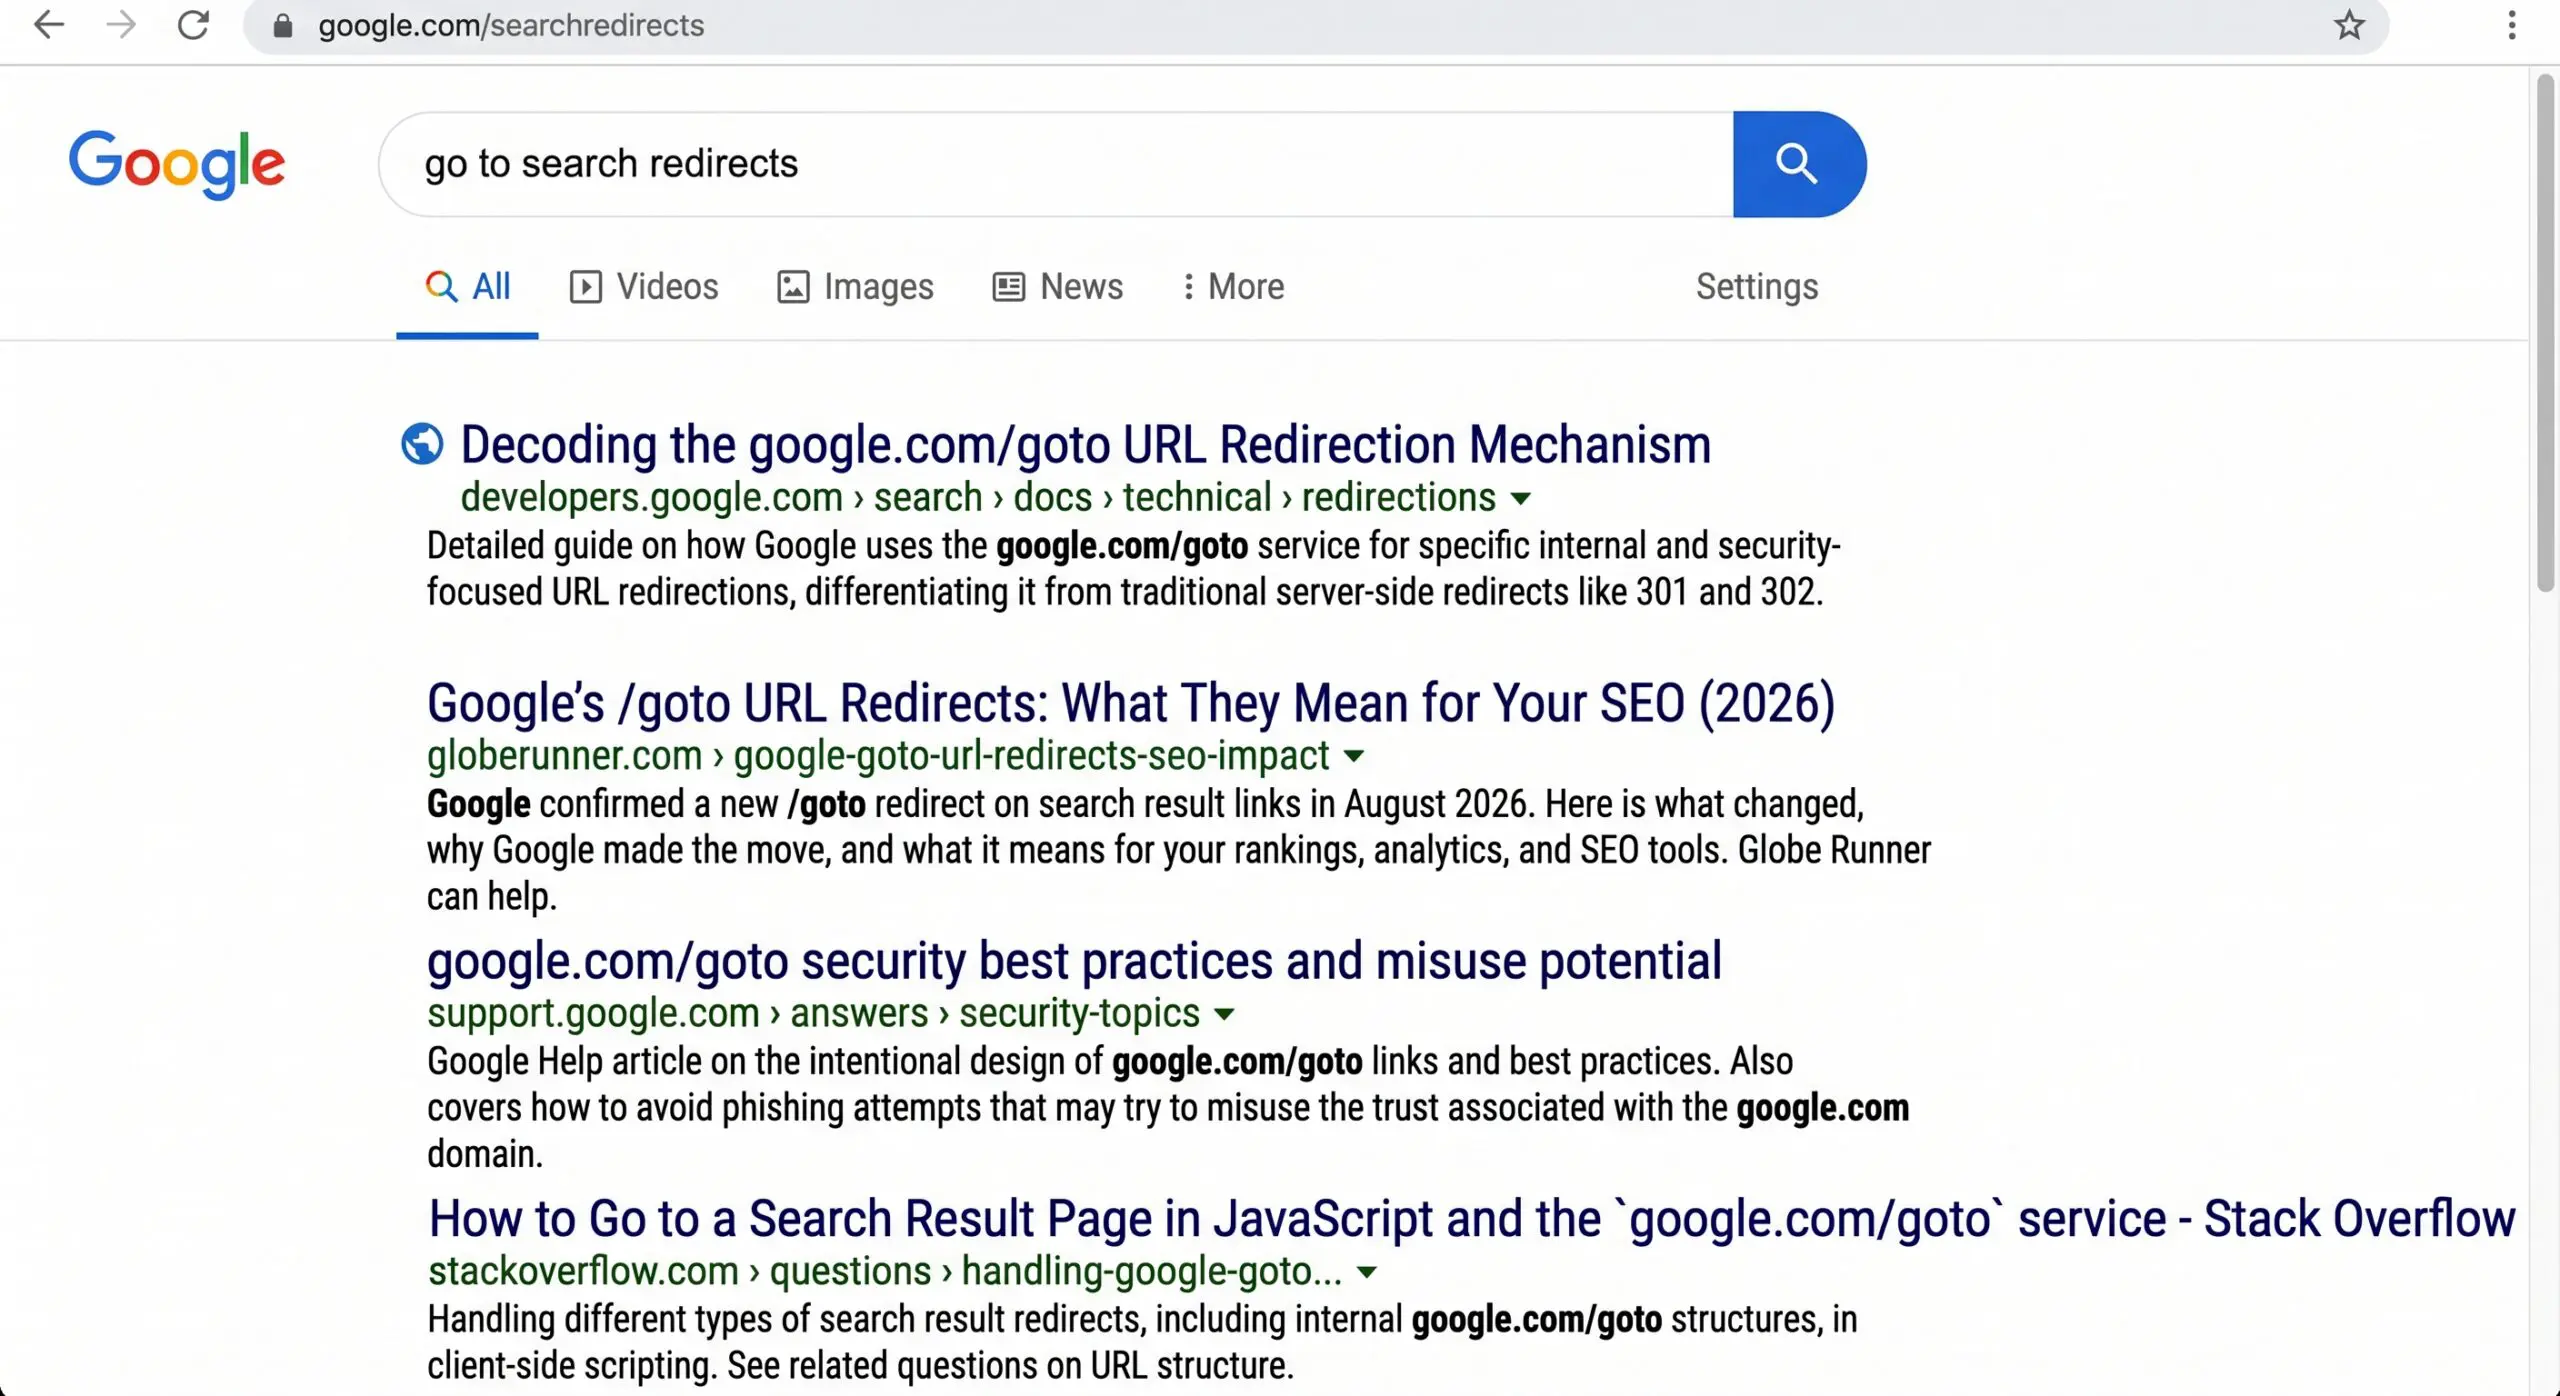The height and width of the screenshot is (1396, 2560).
Task: Open the "Google's /goto URL Redirects" SEO result
Action: pyautogui.click(x=1131, y=703)
